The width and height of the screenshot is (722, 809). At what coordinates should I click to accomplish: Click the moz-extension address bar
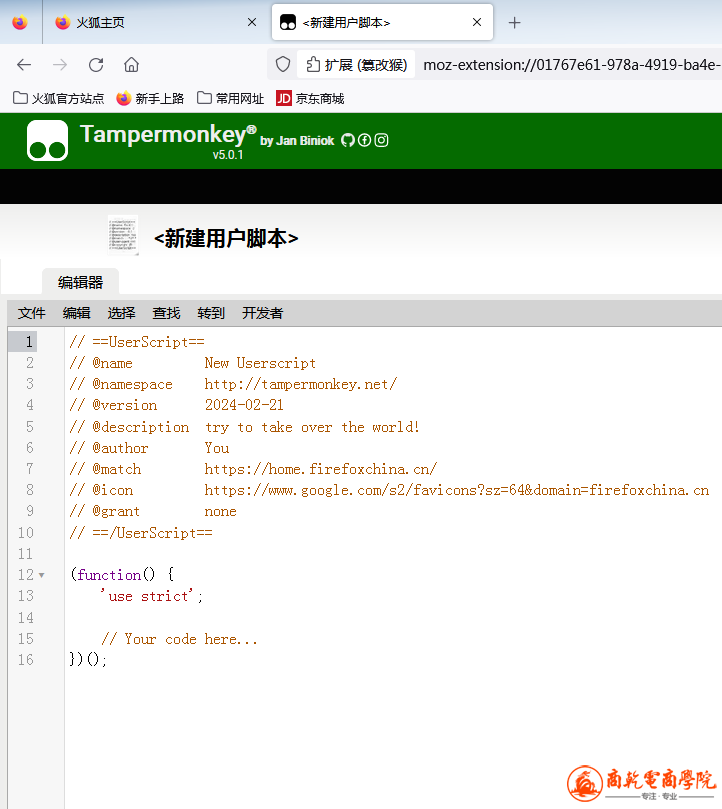[x=570, y=64]
